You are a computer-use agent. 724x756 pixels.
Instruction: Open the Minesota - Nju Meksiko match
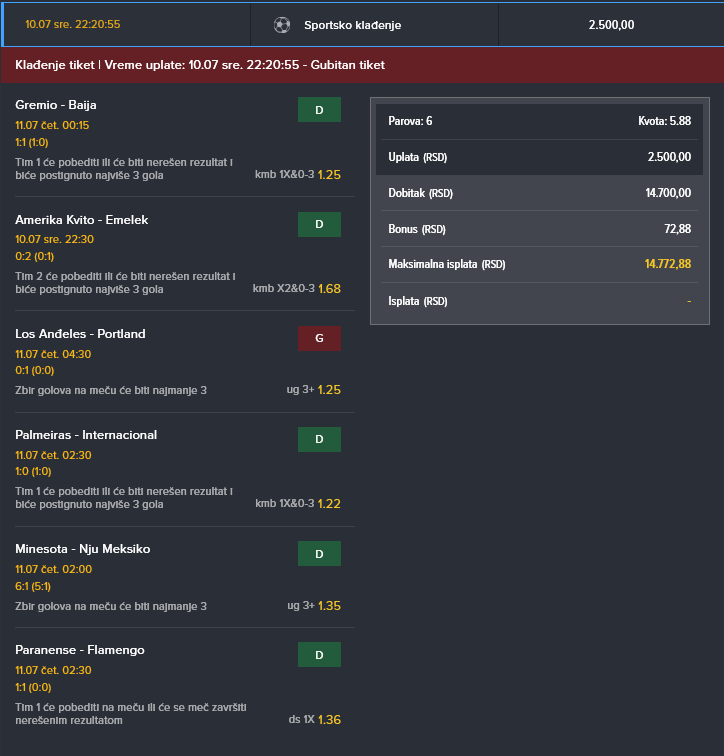(83, 549)
